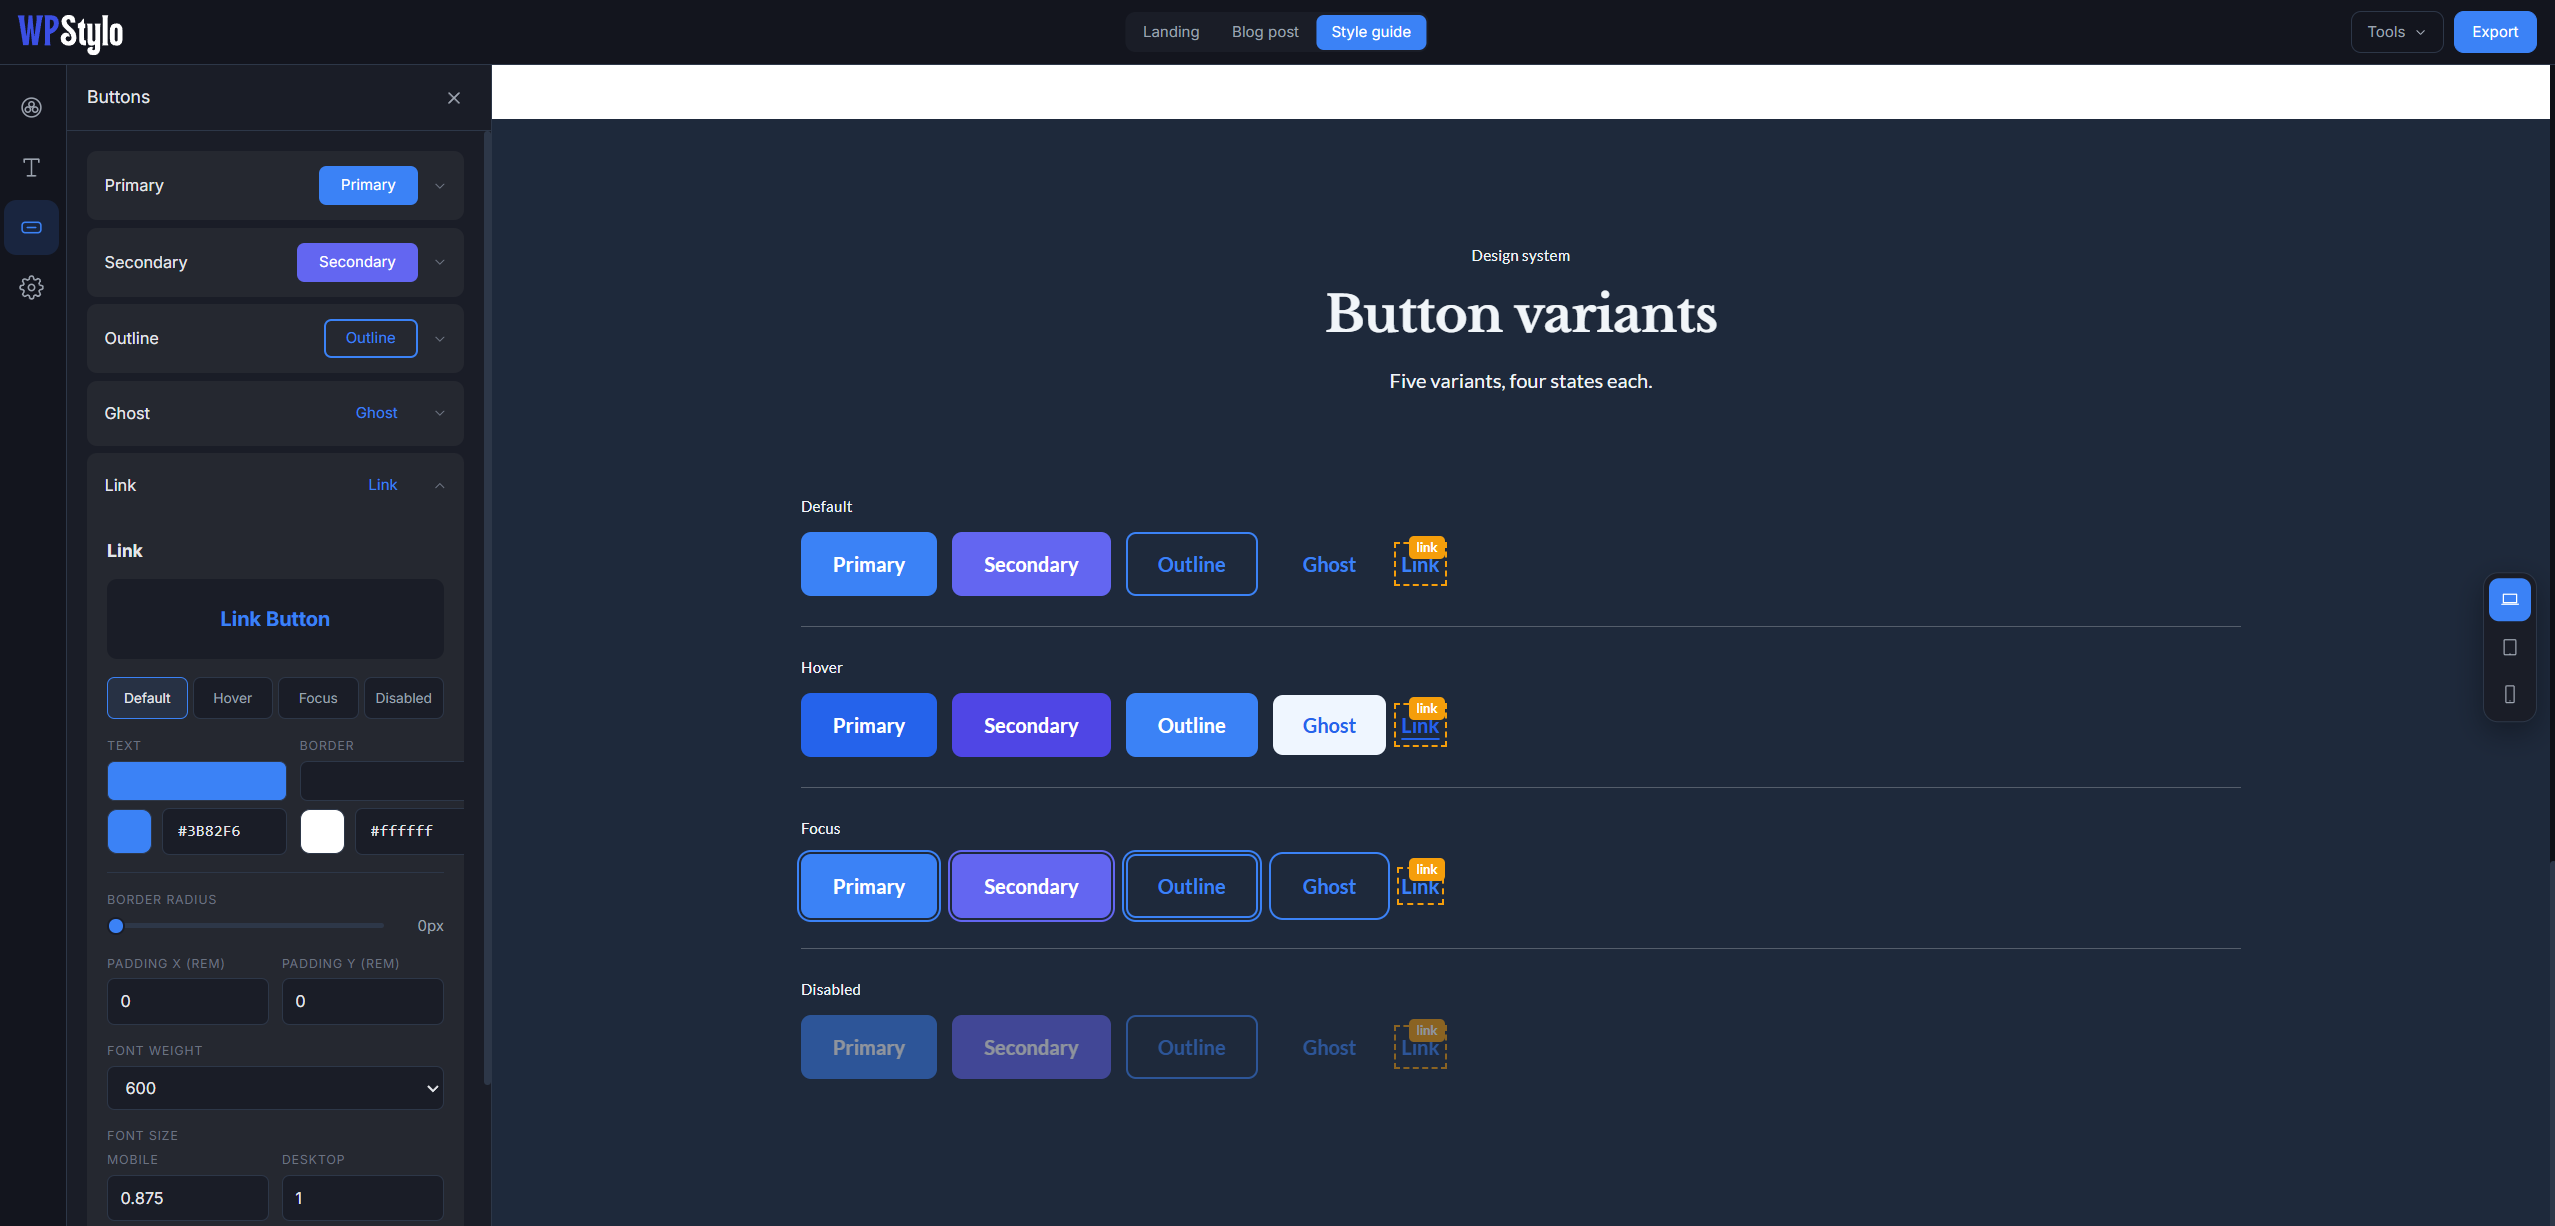This screenshot has width=2555, height=1226.
Task: Click orange link badge in Disabled row
Action: (x=1427, y=1030)
